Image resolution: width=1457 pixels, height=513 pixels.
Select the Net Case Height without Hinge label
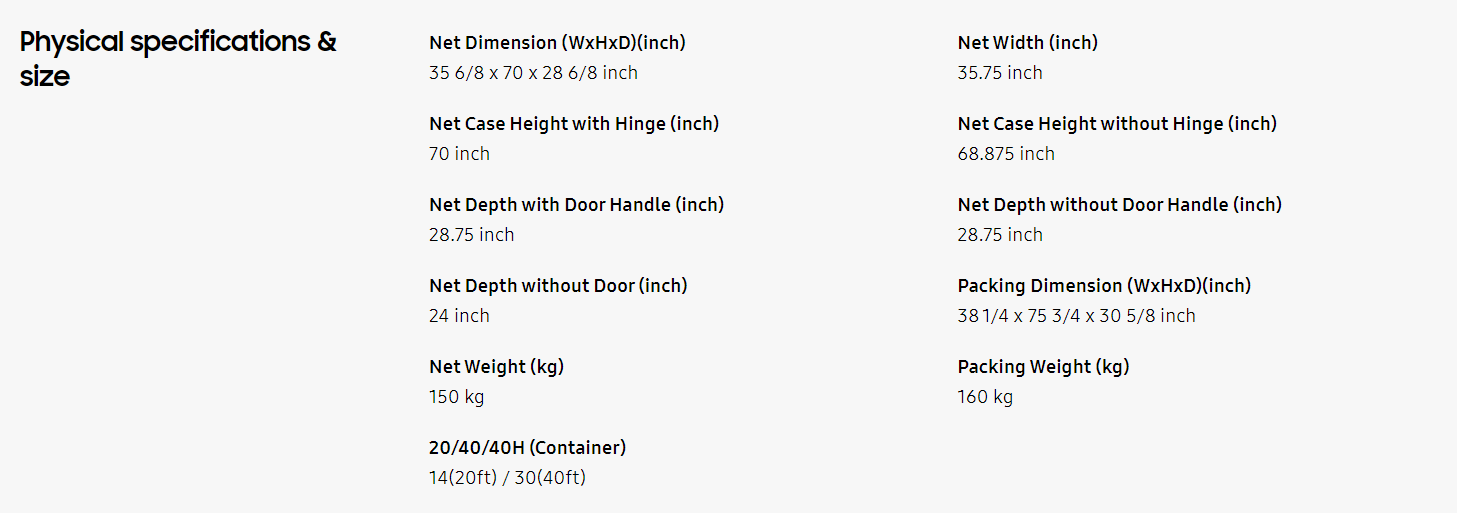(x=1117, y=124)
